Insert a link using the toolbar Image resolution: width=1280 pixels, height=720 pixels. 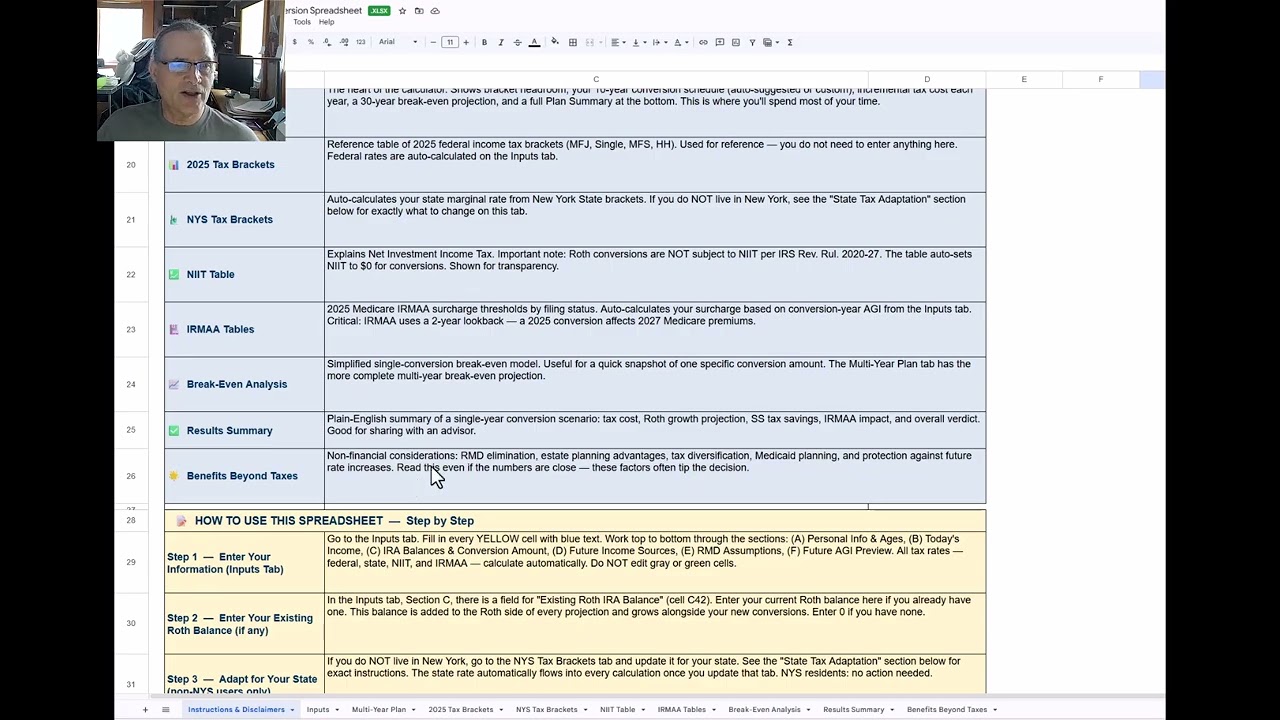703,42
